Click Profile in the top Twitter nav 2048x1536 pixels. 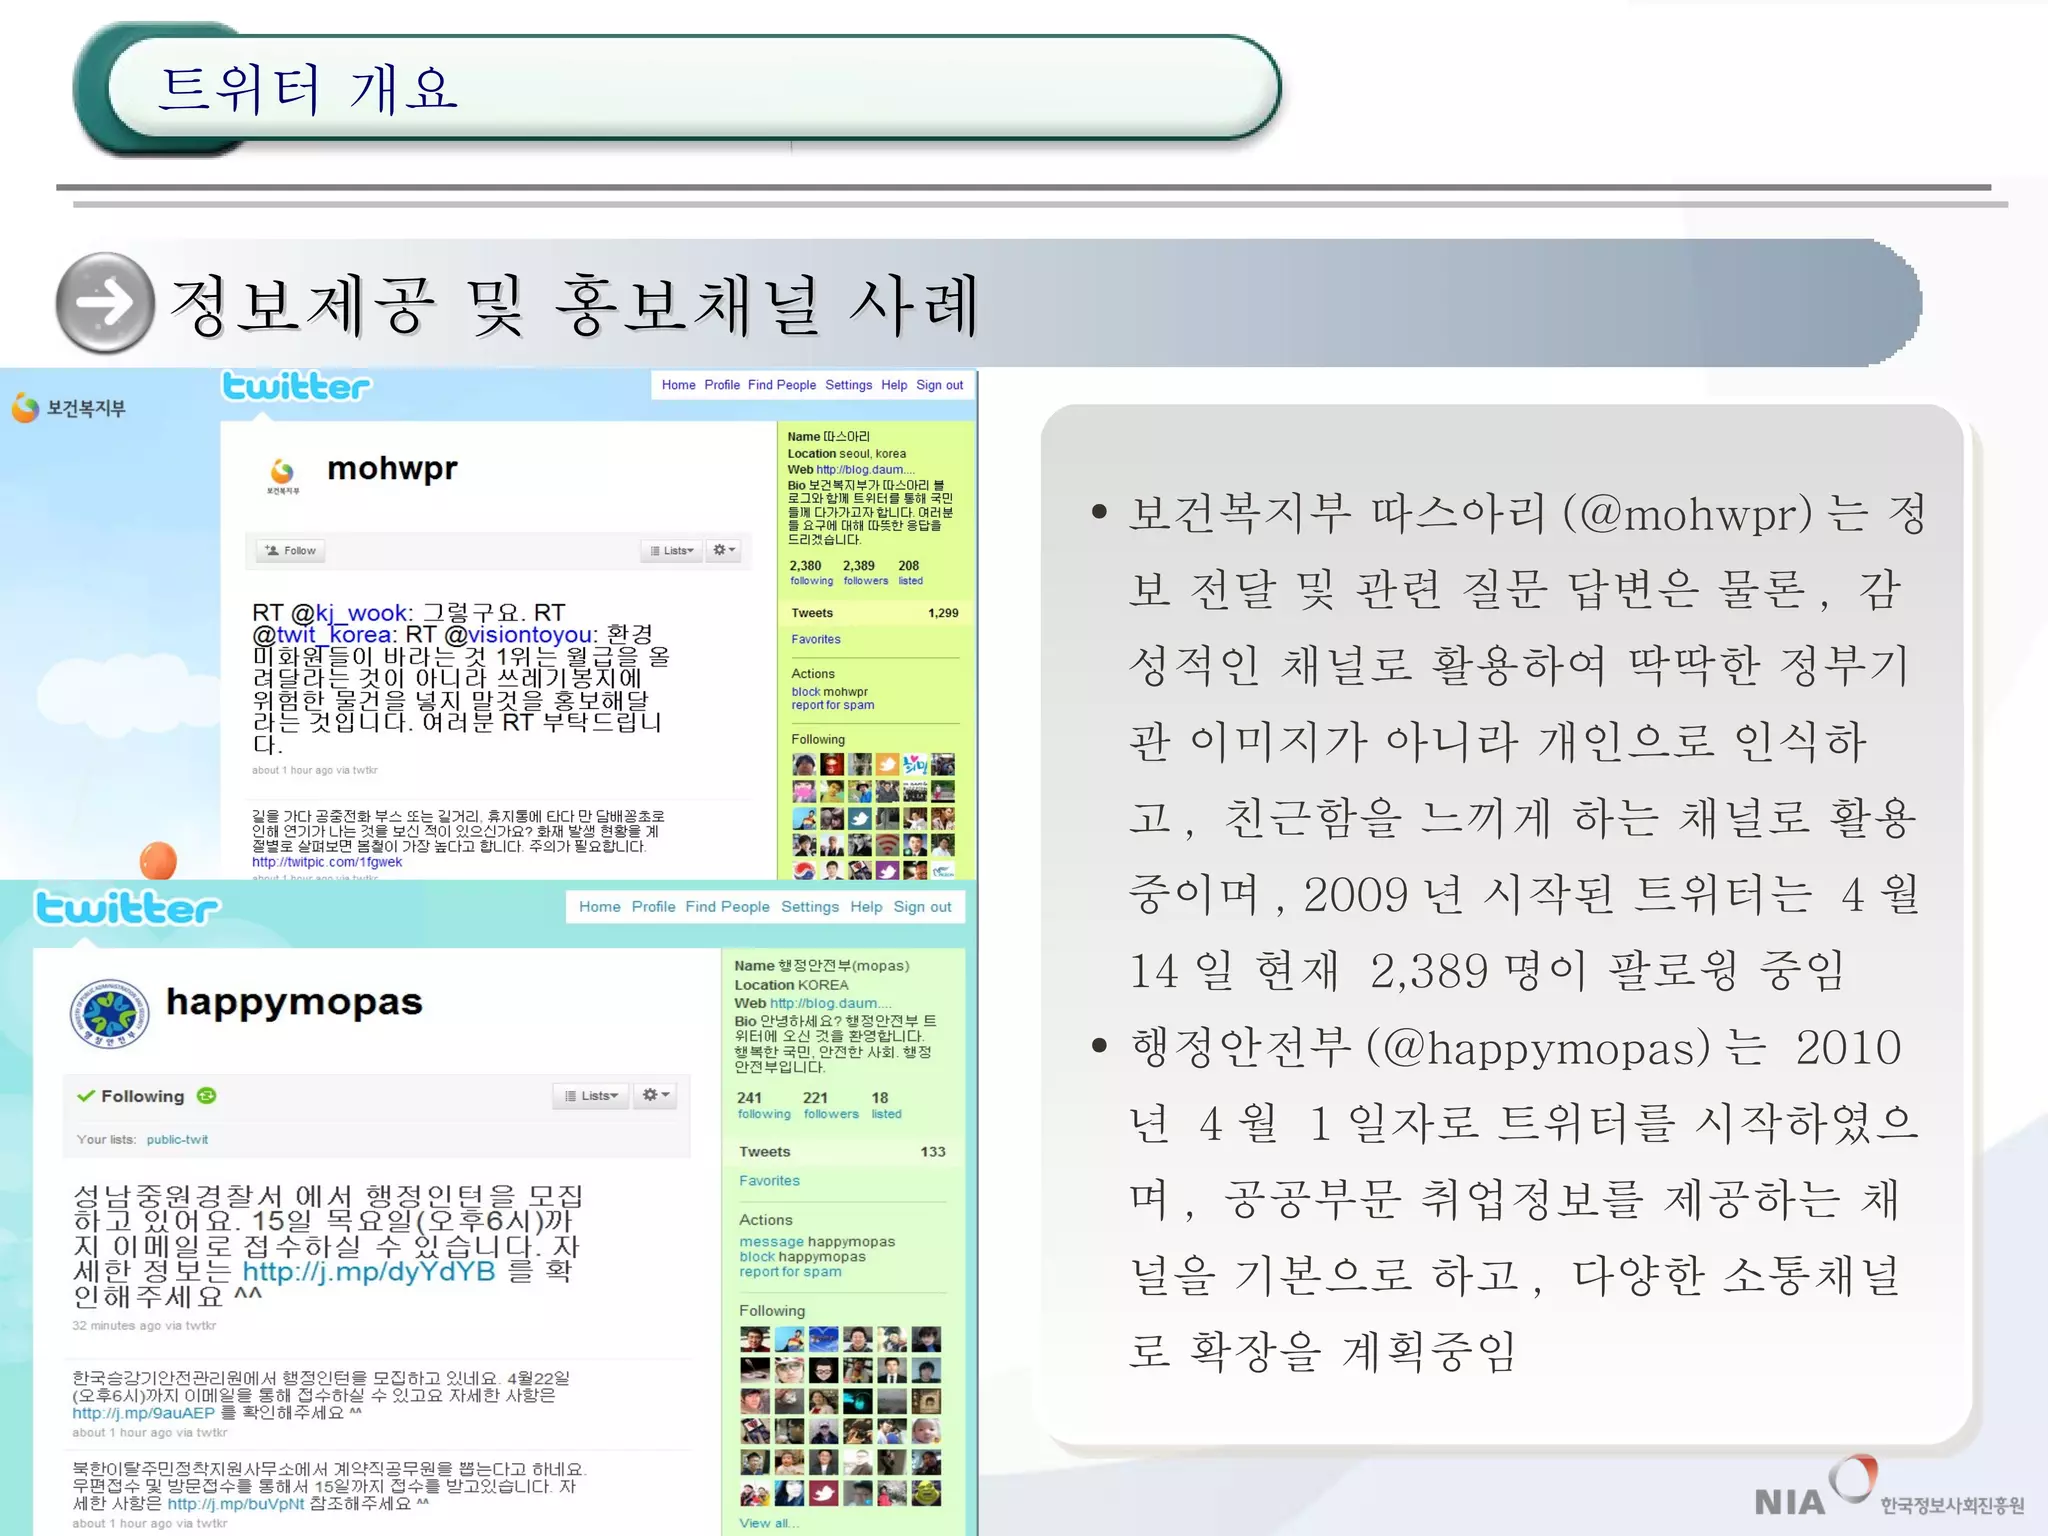pyautogui.click(x=722, y=385)
